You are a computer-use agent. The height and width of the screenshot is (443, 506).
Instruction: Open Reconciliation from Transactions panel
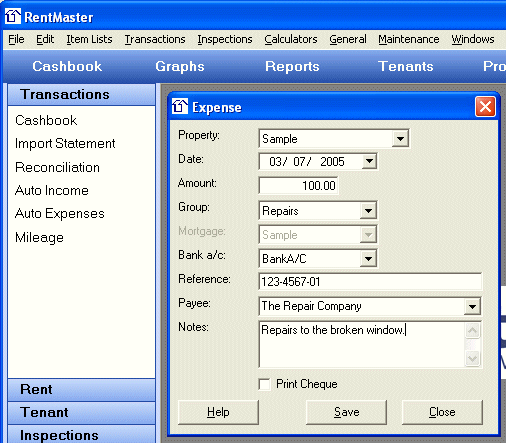pos(57,167)
